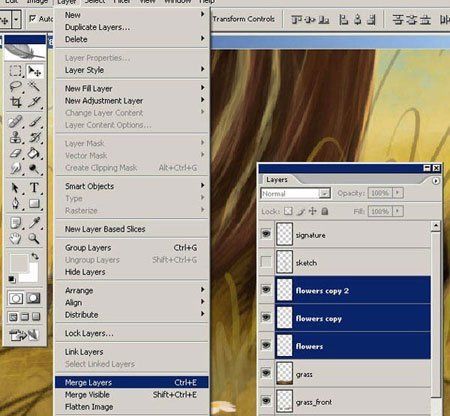Click lock image pixels icon
This screenshot has width=450, height=416.
(301, 211)
